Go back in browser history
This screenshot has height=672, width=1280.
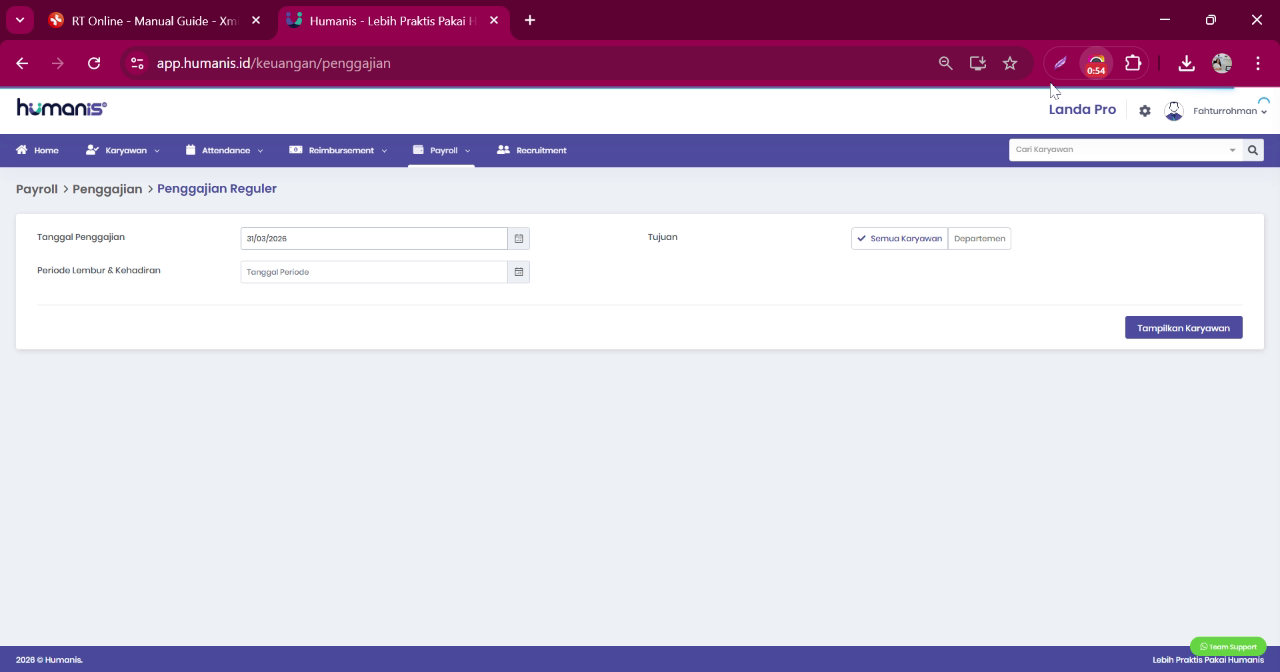[22, 63]
